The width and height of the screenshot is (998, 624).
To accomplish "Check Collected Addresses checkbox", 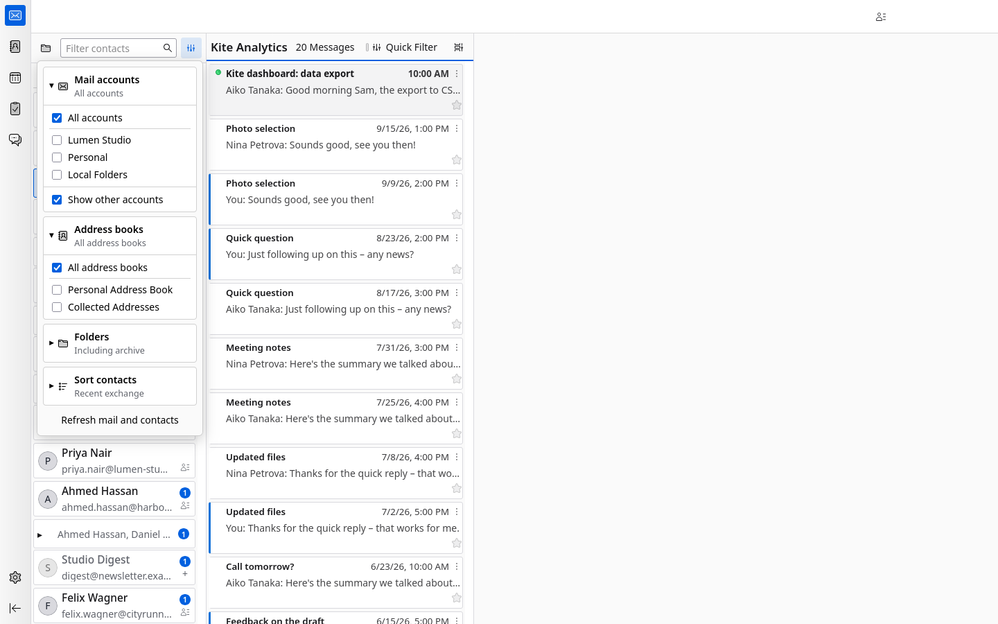I will [57, 307].
